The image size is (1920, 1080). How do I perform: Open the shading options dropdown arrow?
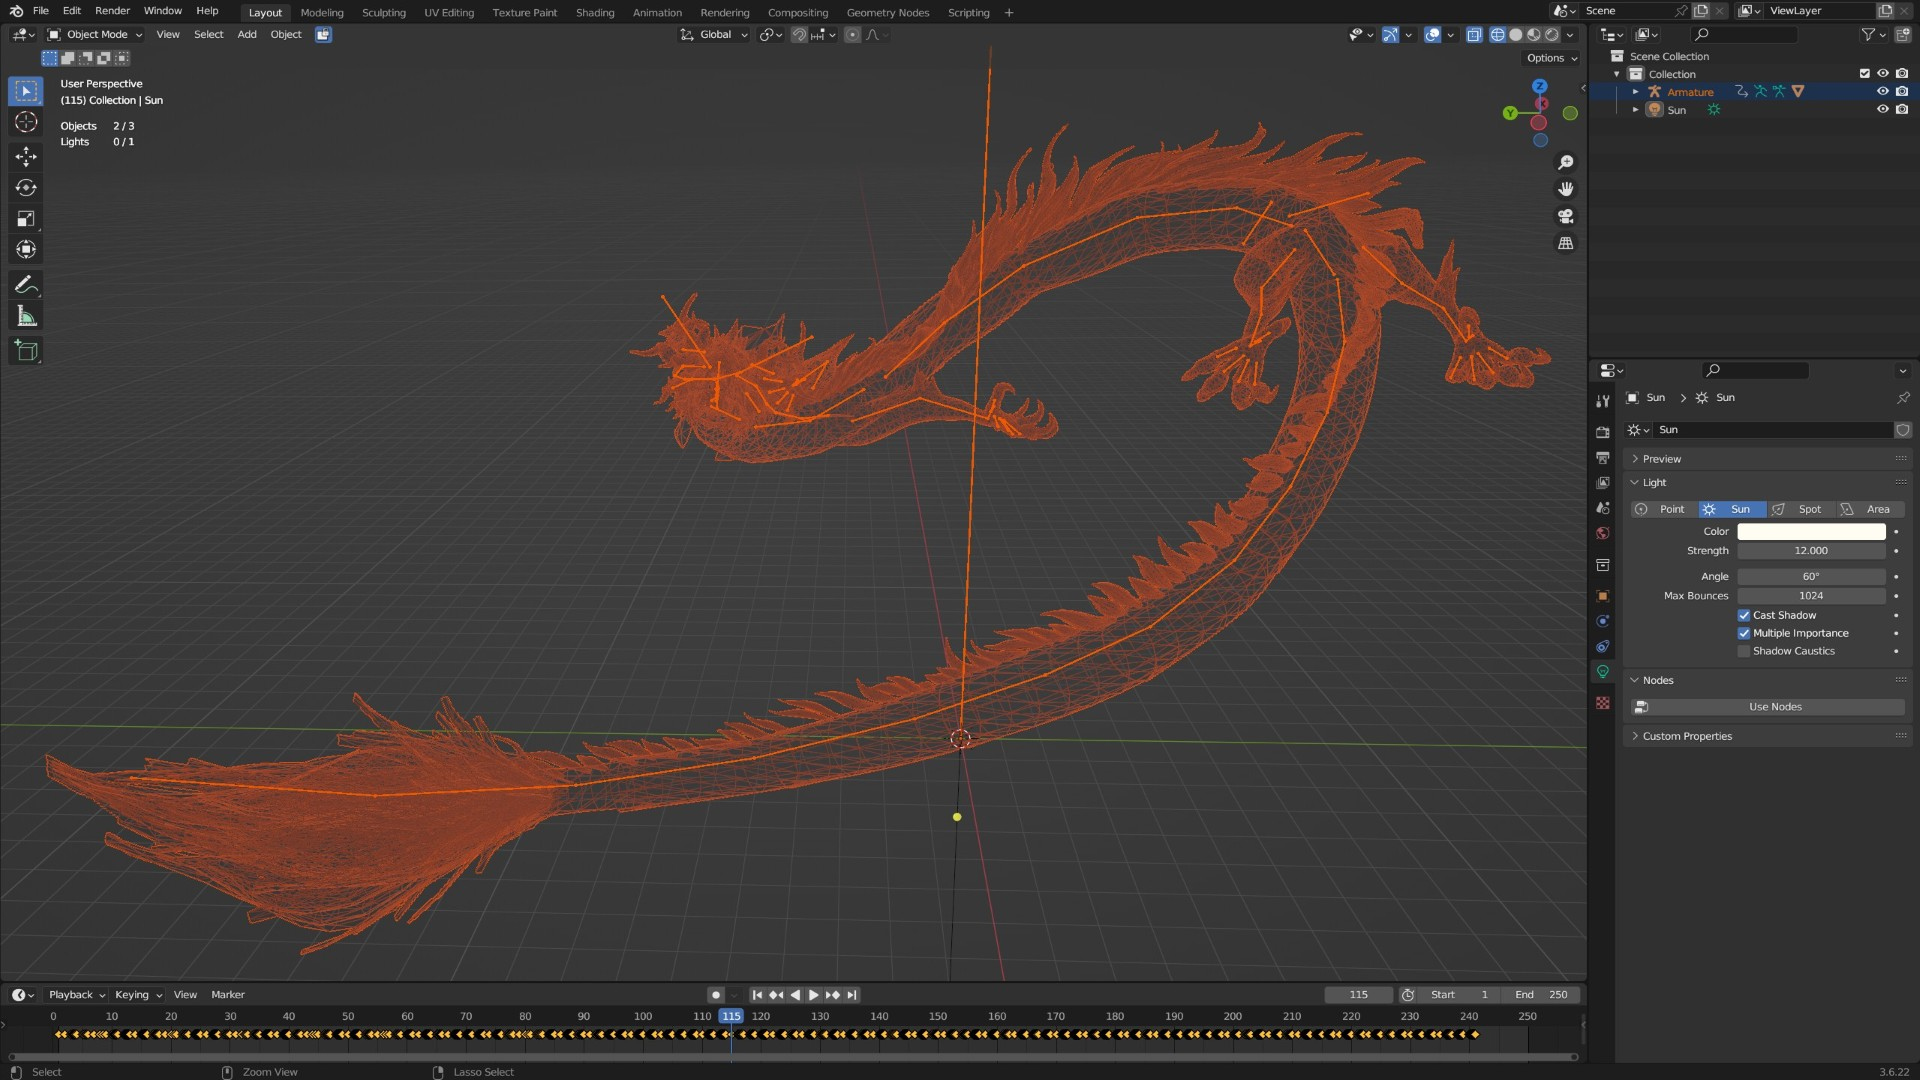1570,35
